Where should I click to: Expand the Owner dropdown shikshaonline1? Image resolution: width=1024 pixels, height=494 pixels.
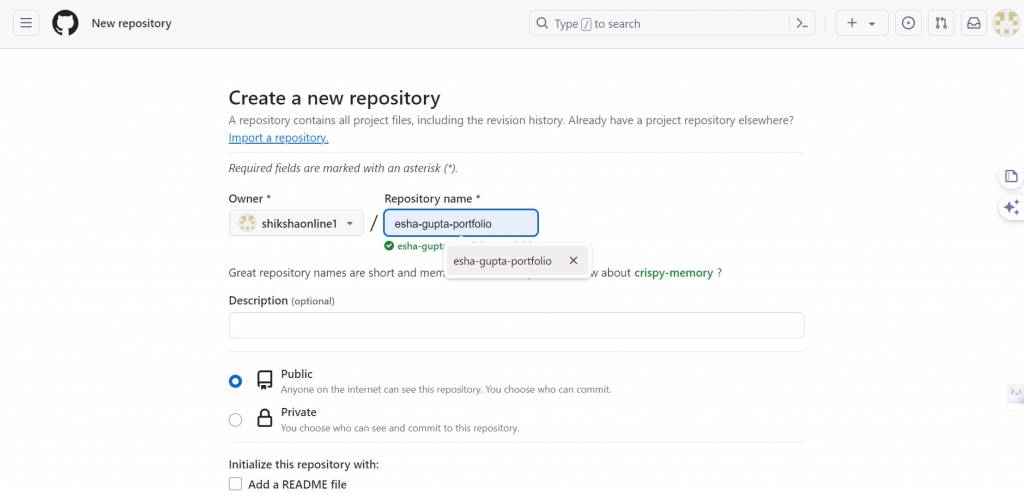coord(296,223)
